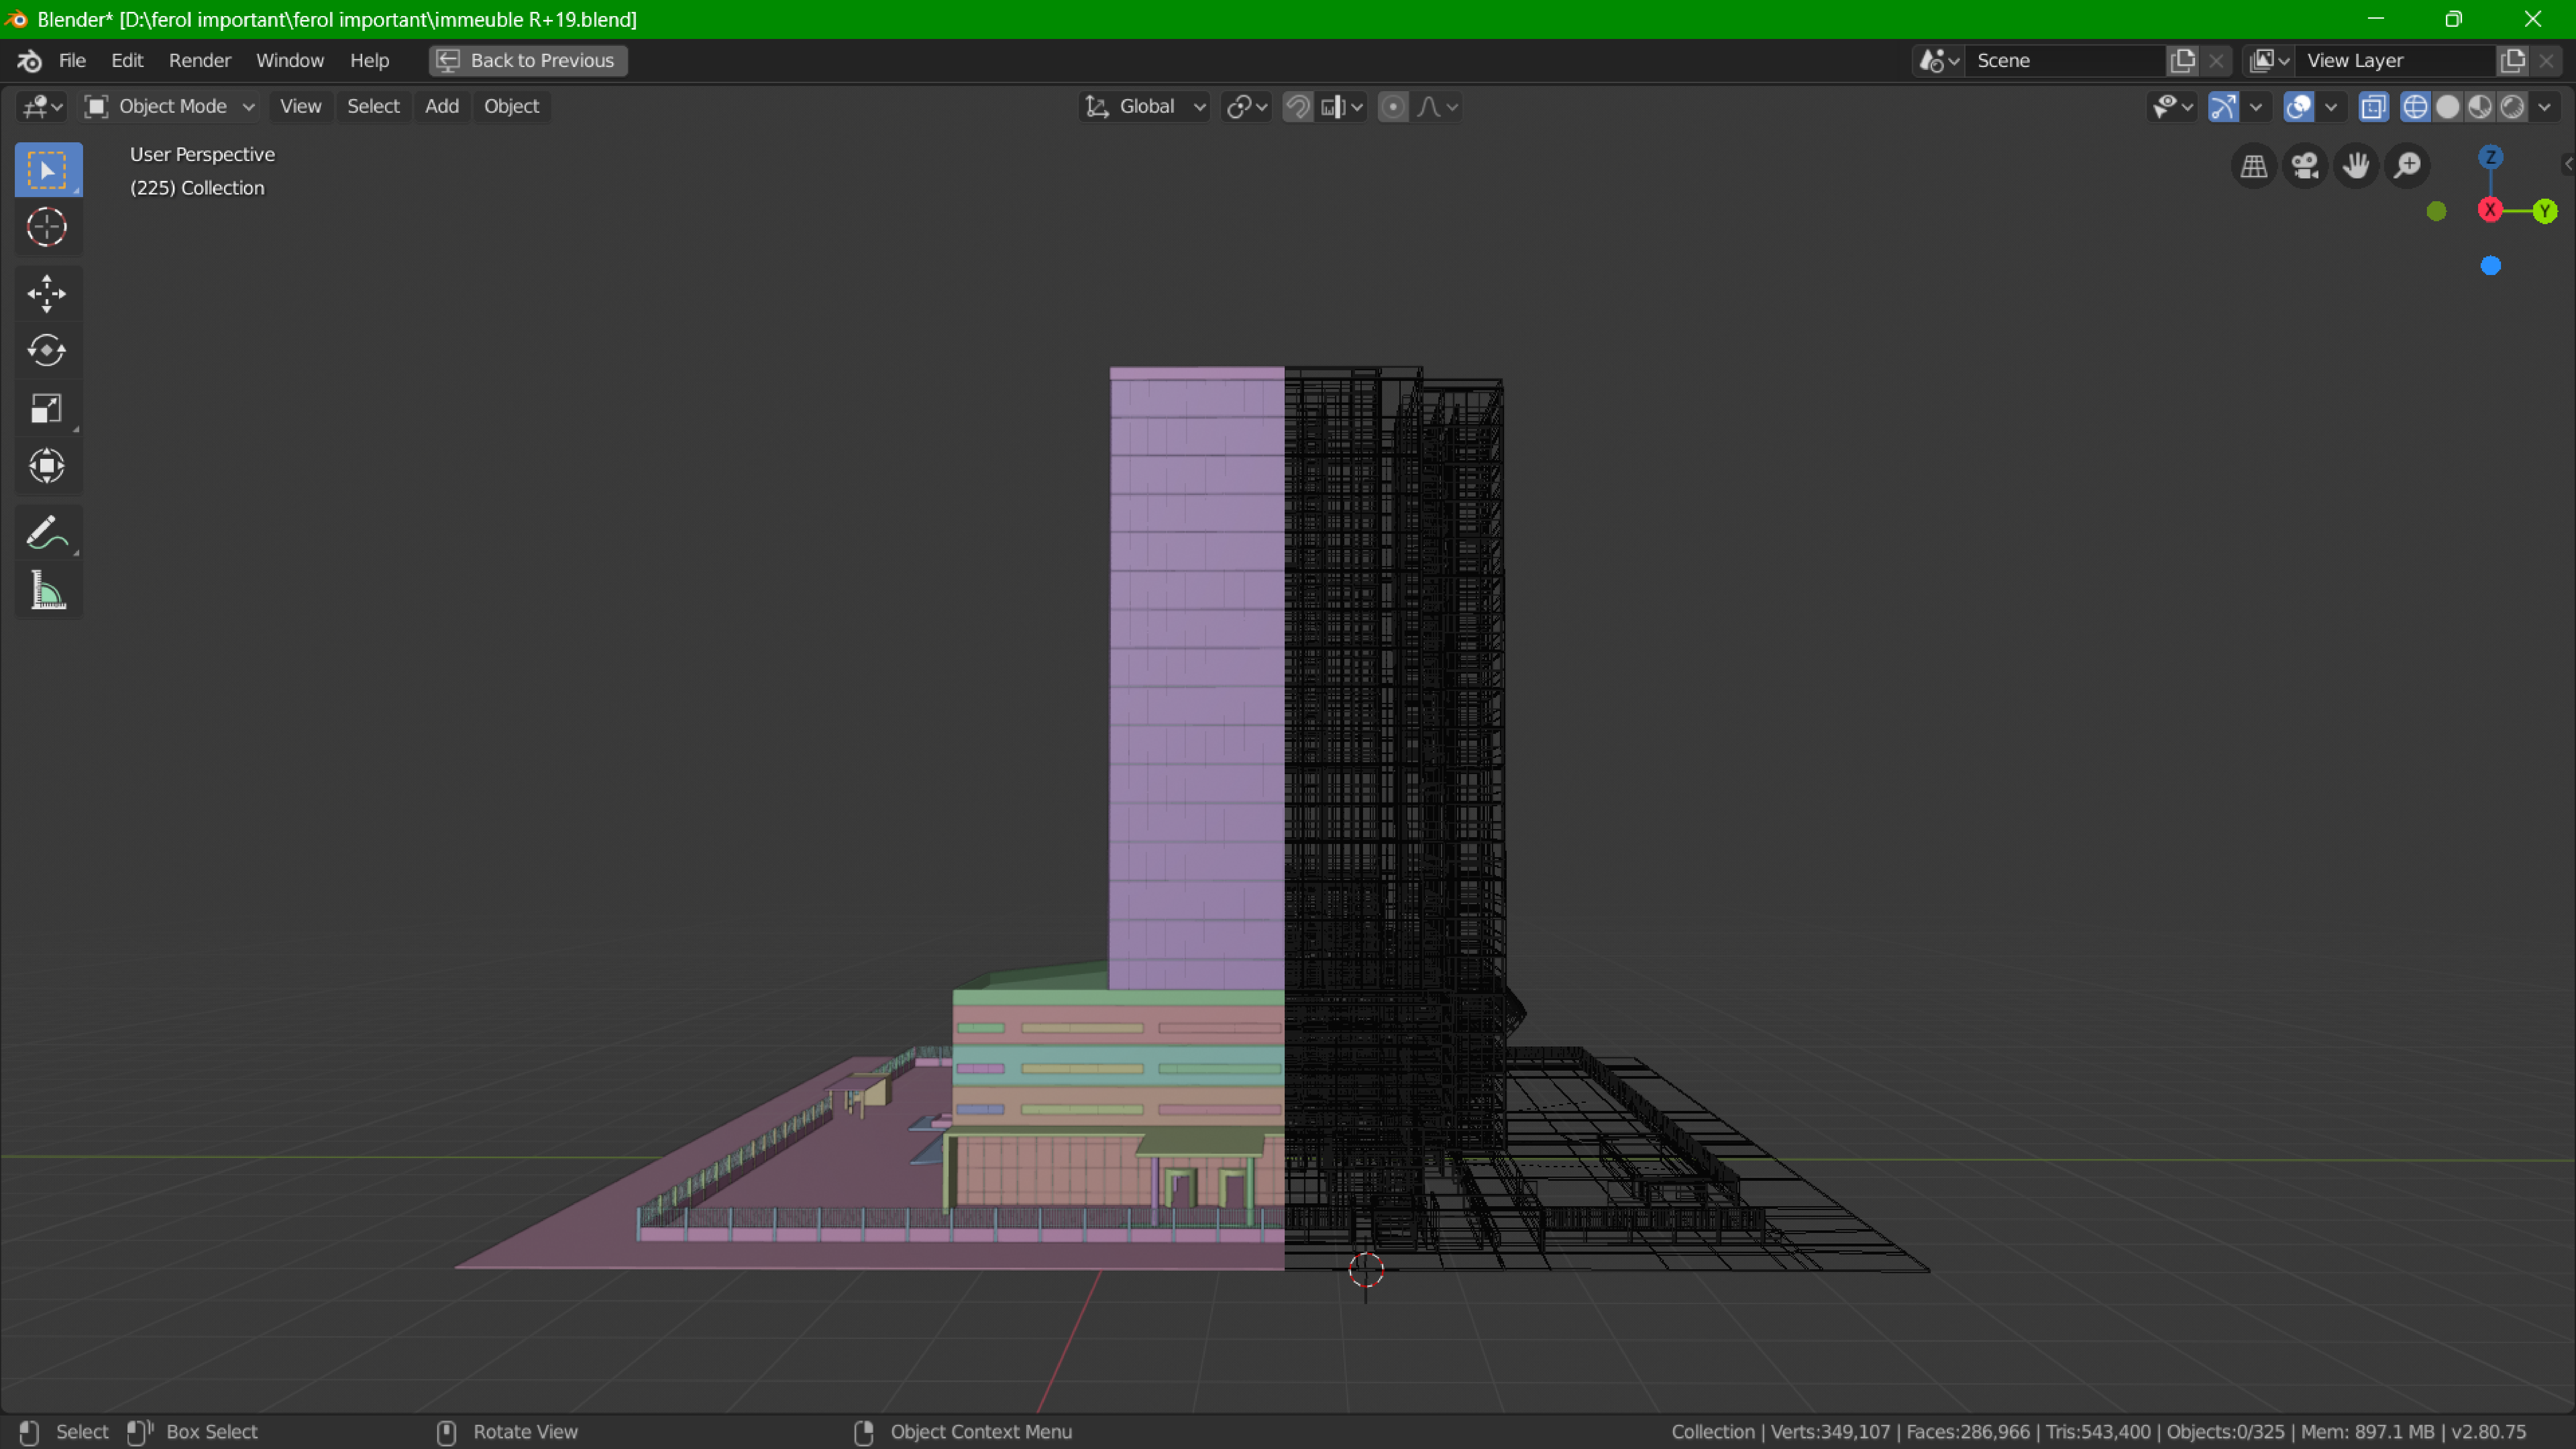Click the add View Layer icon
The image size is (2576, 1449).
pyautogui.click(x=2513, y=61)
